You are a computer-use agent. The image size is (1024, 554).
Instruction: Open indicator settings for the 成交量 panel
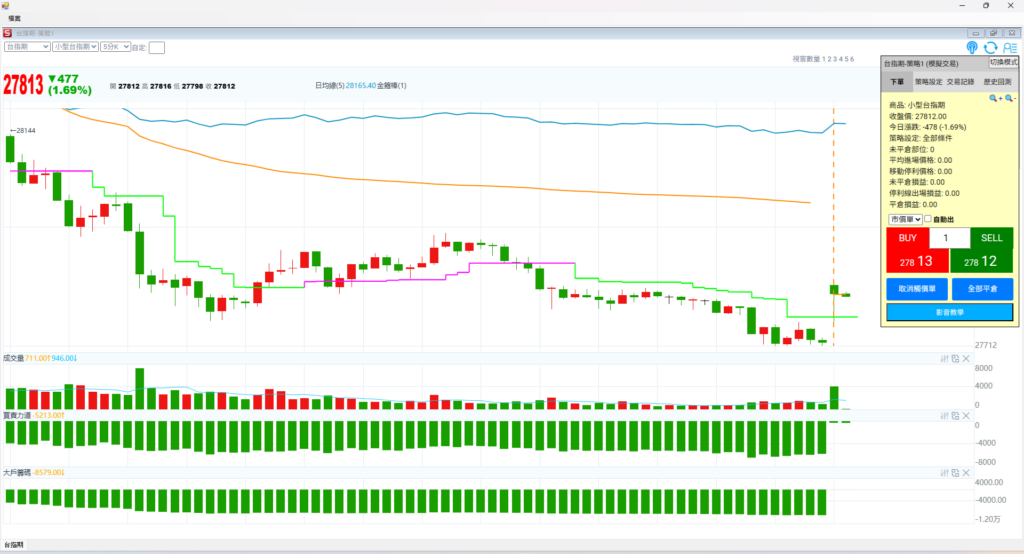pyautogui.click(x=944, y=358)
